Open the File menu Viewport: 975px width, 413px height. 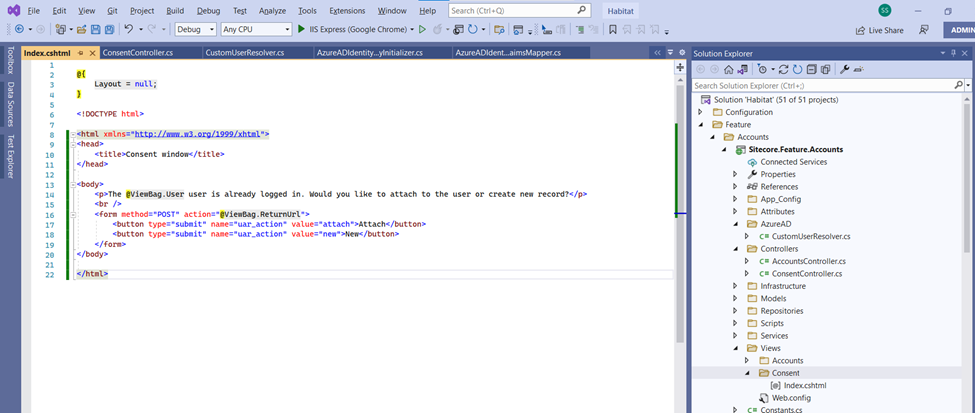tap(34, 11)
